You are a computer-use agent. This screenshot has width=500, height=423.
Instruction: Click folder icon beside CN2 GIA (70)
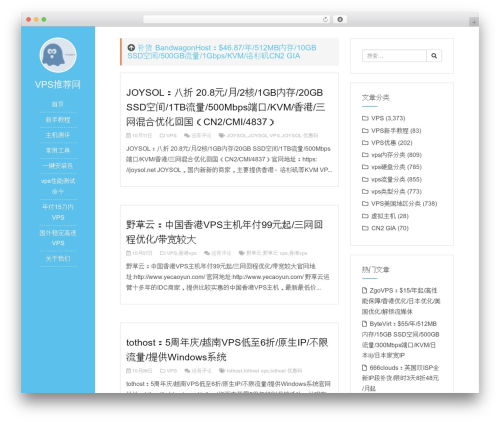[365, 228]
